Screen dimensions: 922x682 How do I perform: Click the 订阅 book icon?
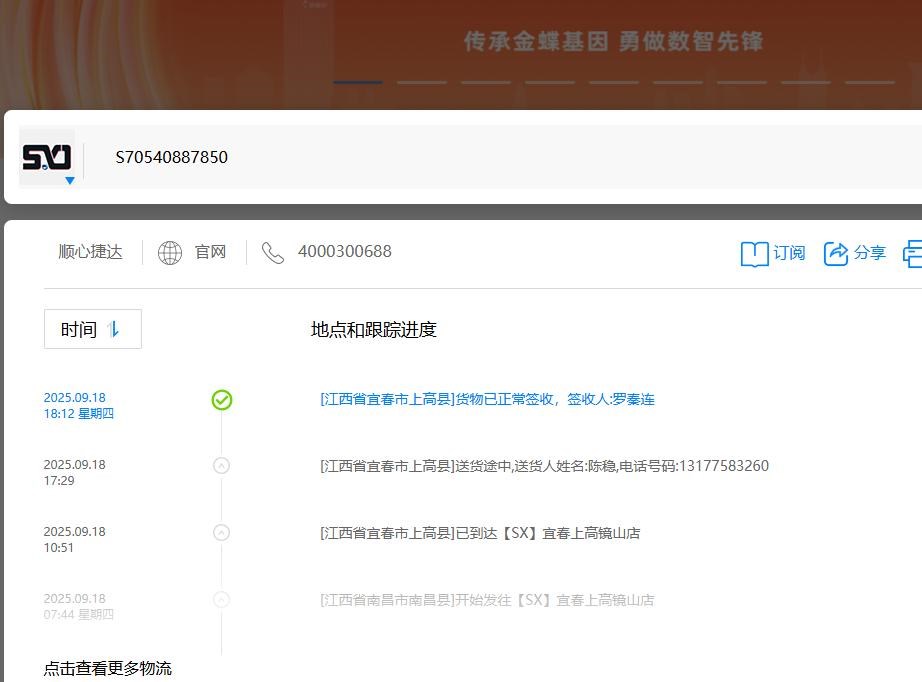(754, 254)
